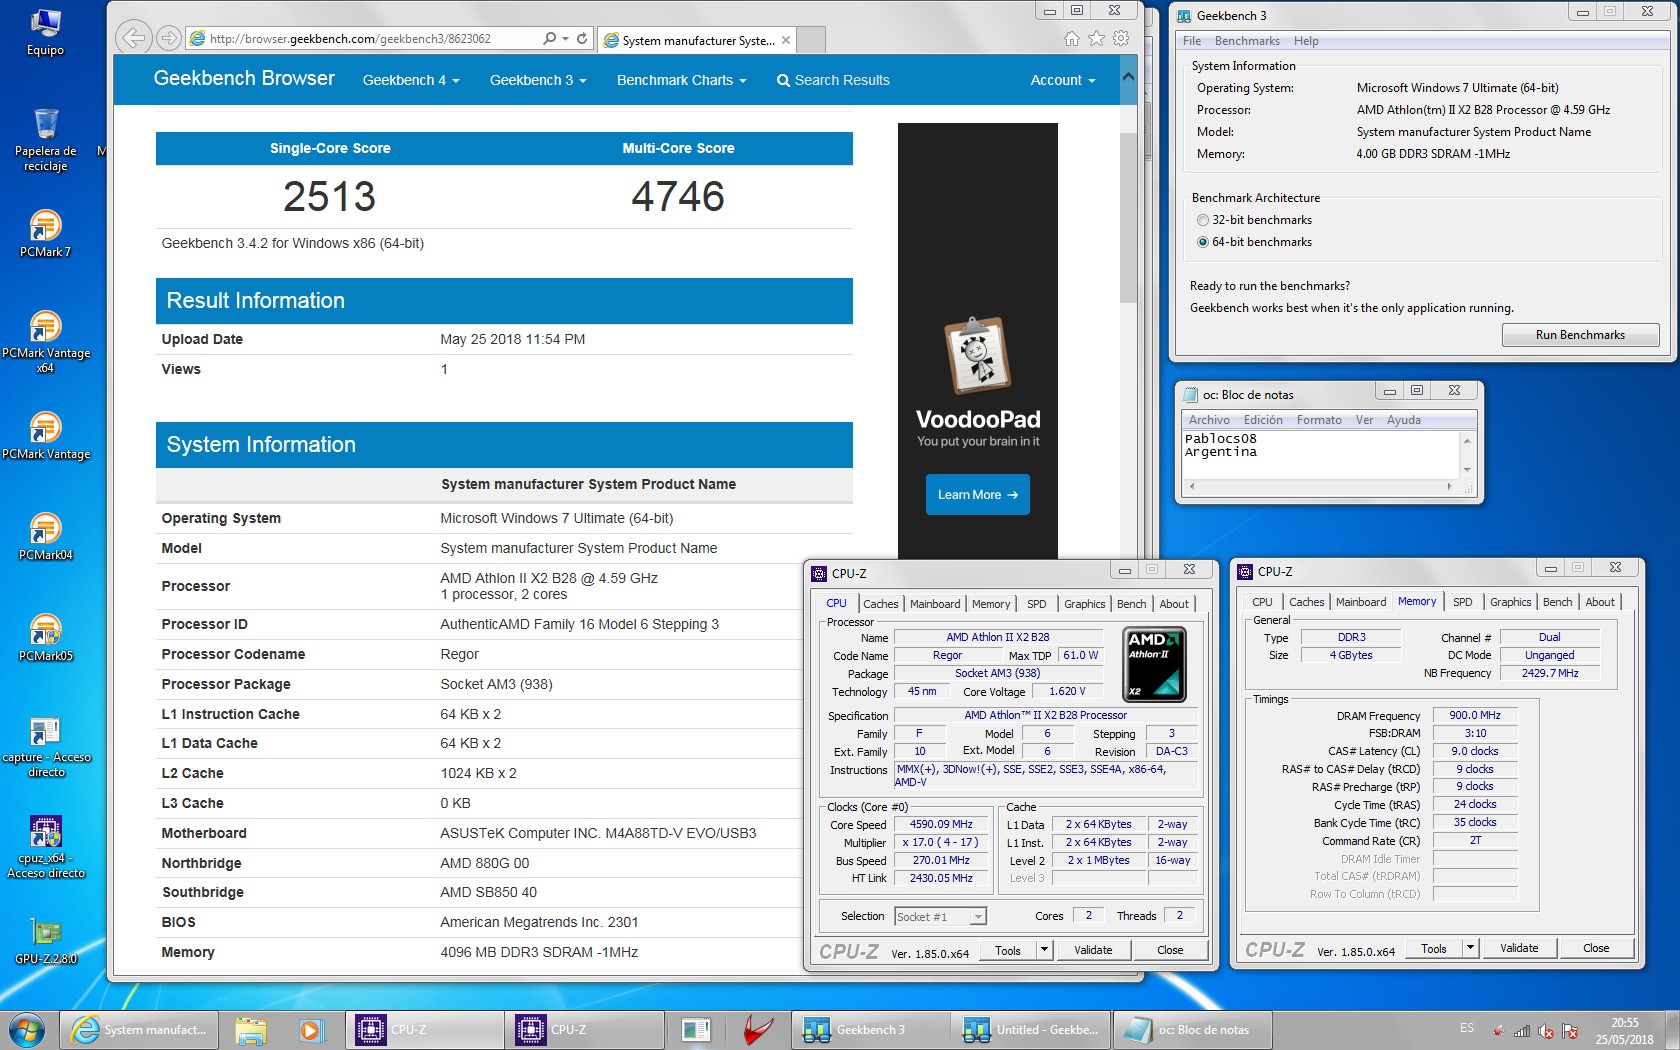Image resolution: width=1680 pixels, height=1050 pixels.
Task: Expand the Geekbench 3 dropdown in navbar
Action: [538, 80]
